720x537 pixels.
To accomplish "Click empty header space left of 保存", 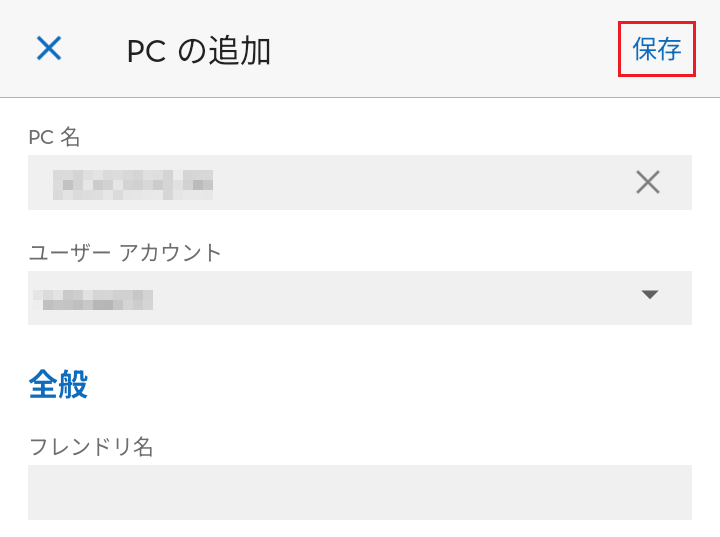I will [450, 49].
